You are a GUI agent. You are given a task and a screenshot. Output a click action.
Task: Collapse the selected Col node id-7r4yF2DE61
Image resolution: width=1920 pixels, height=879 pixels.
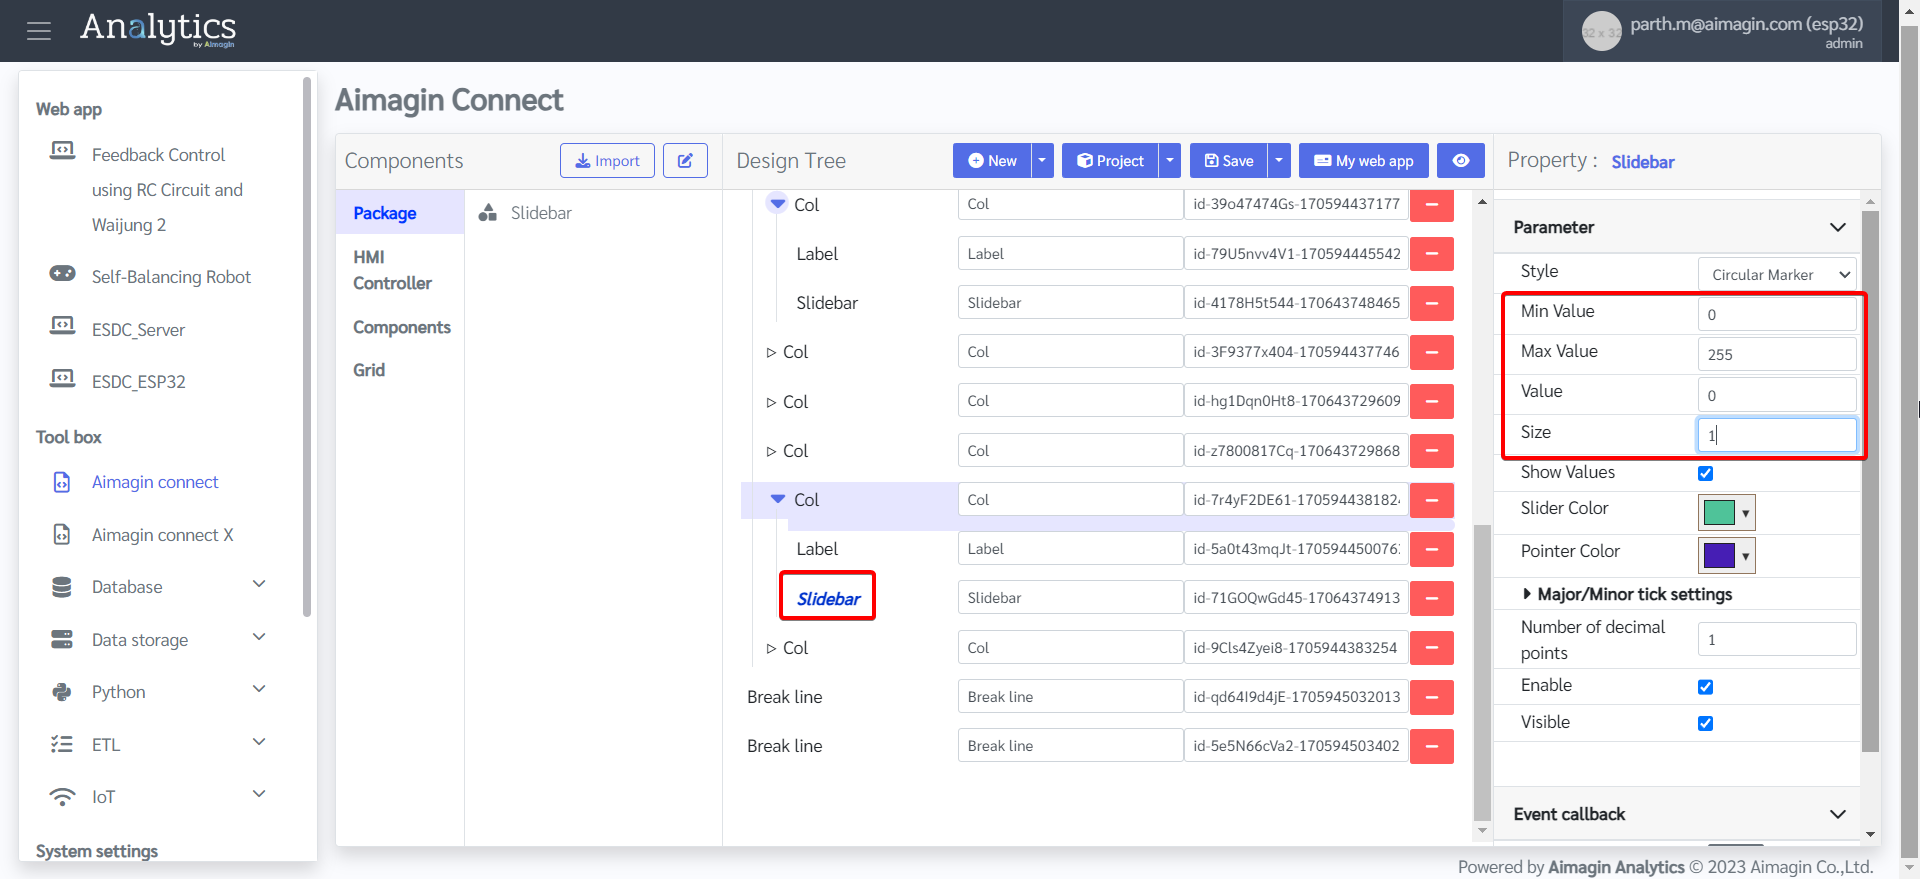click(777, 499)
